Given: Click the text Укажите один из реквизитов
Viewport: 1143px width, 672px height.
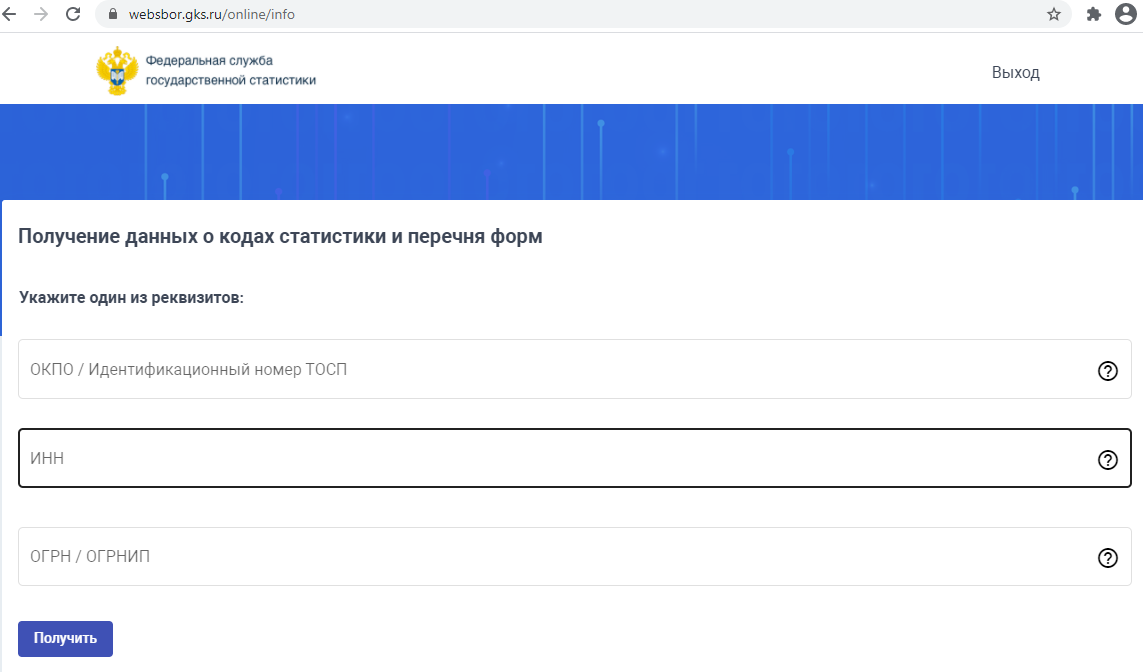Looking at the screenshot, I should [131, 297].
